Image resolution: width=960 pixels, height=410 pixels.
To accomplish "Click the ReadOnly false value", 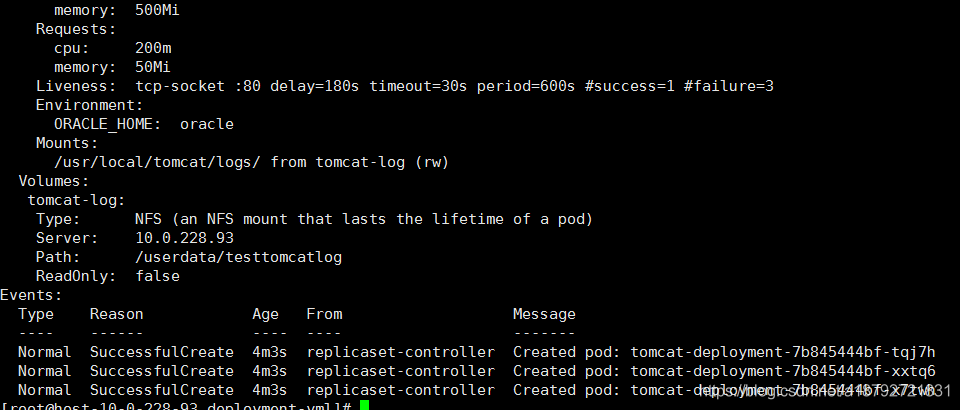I will 157,276.
